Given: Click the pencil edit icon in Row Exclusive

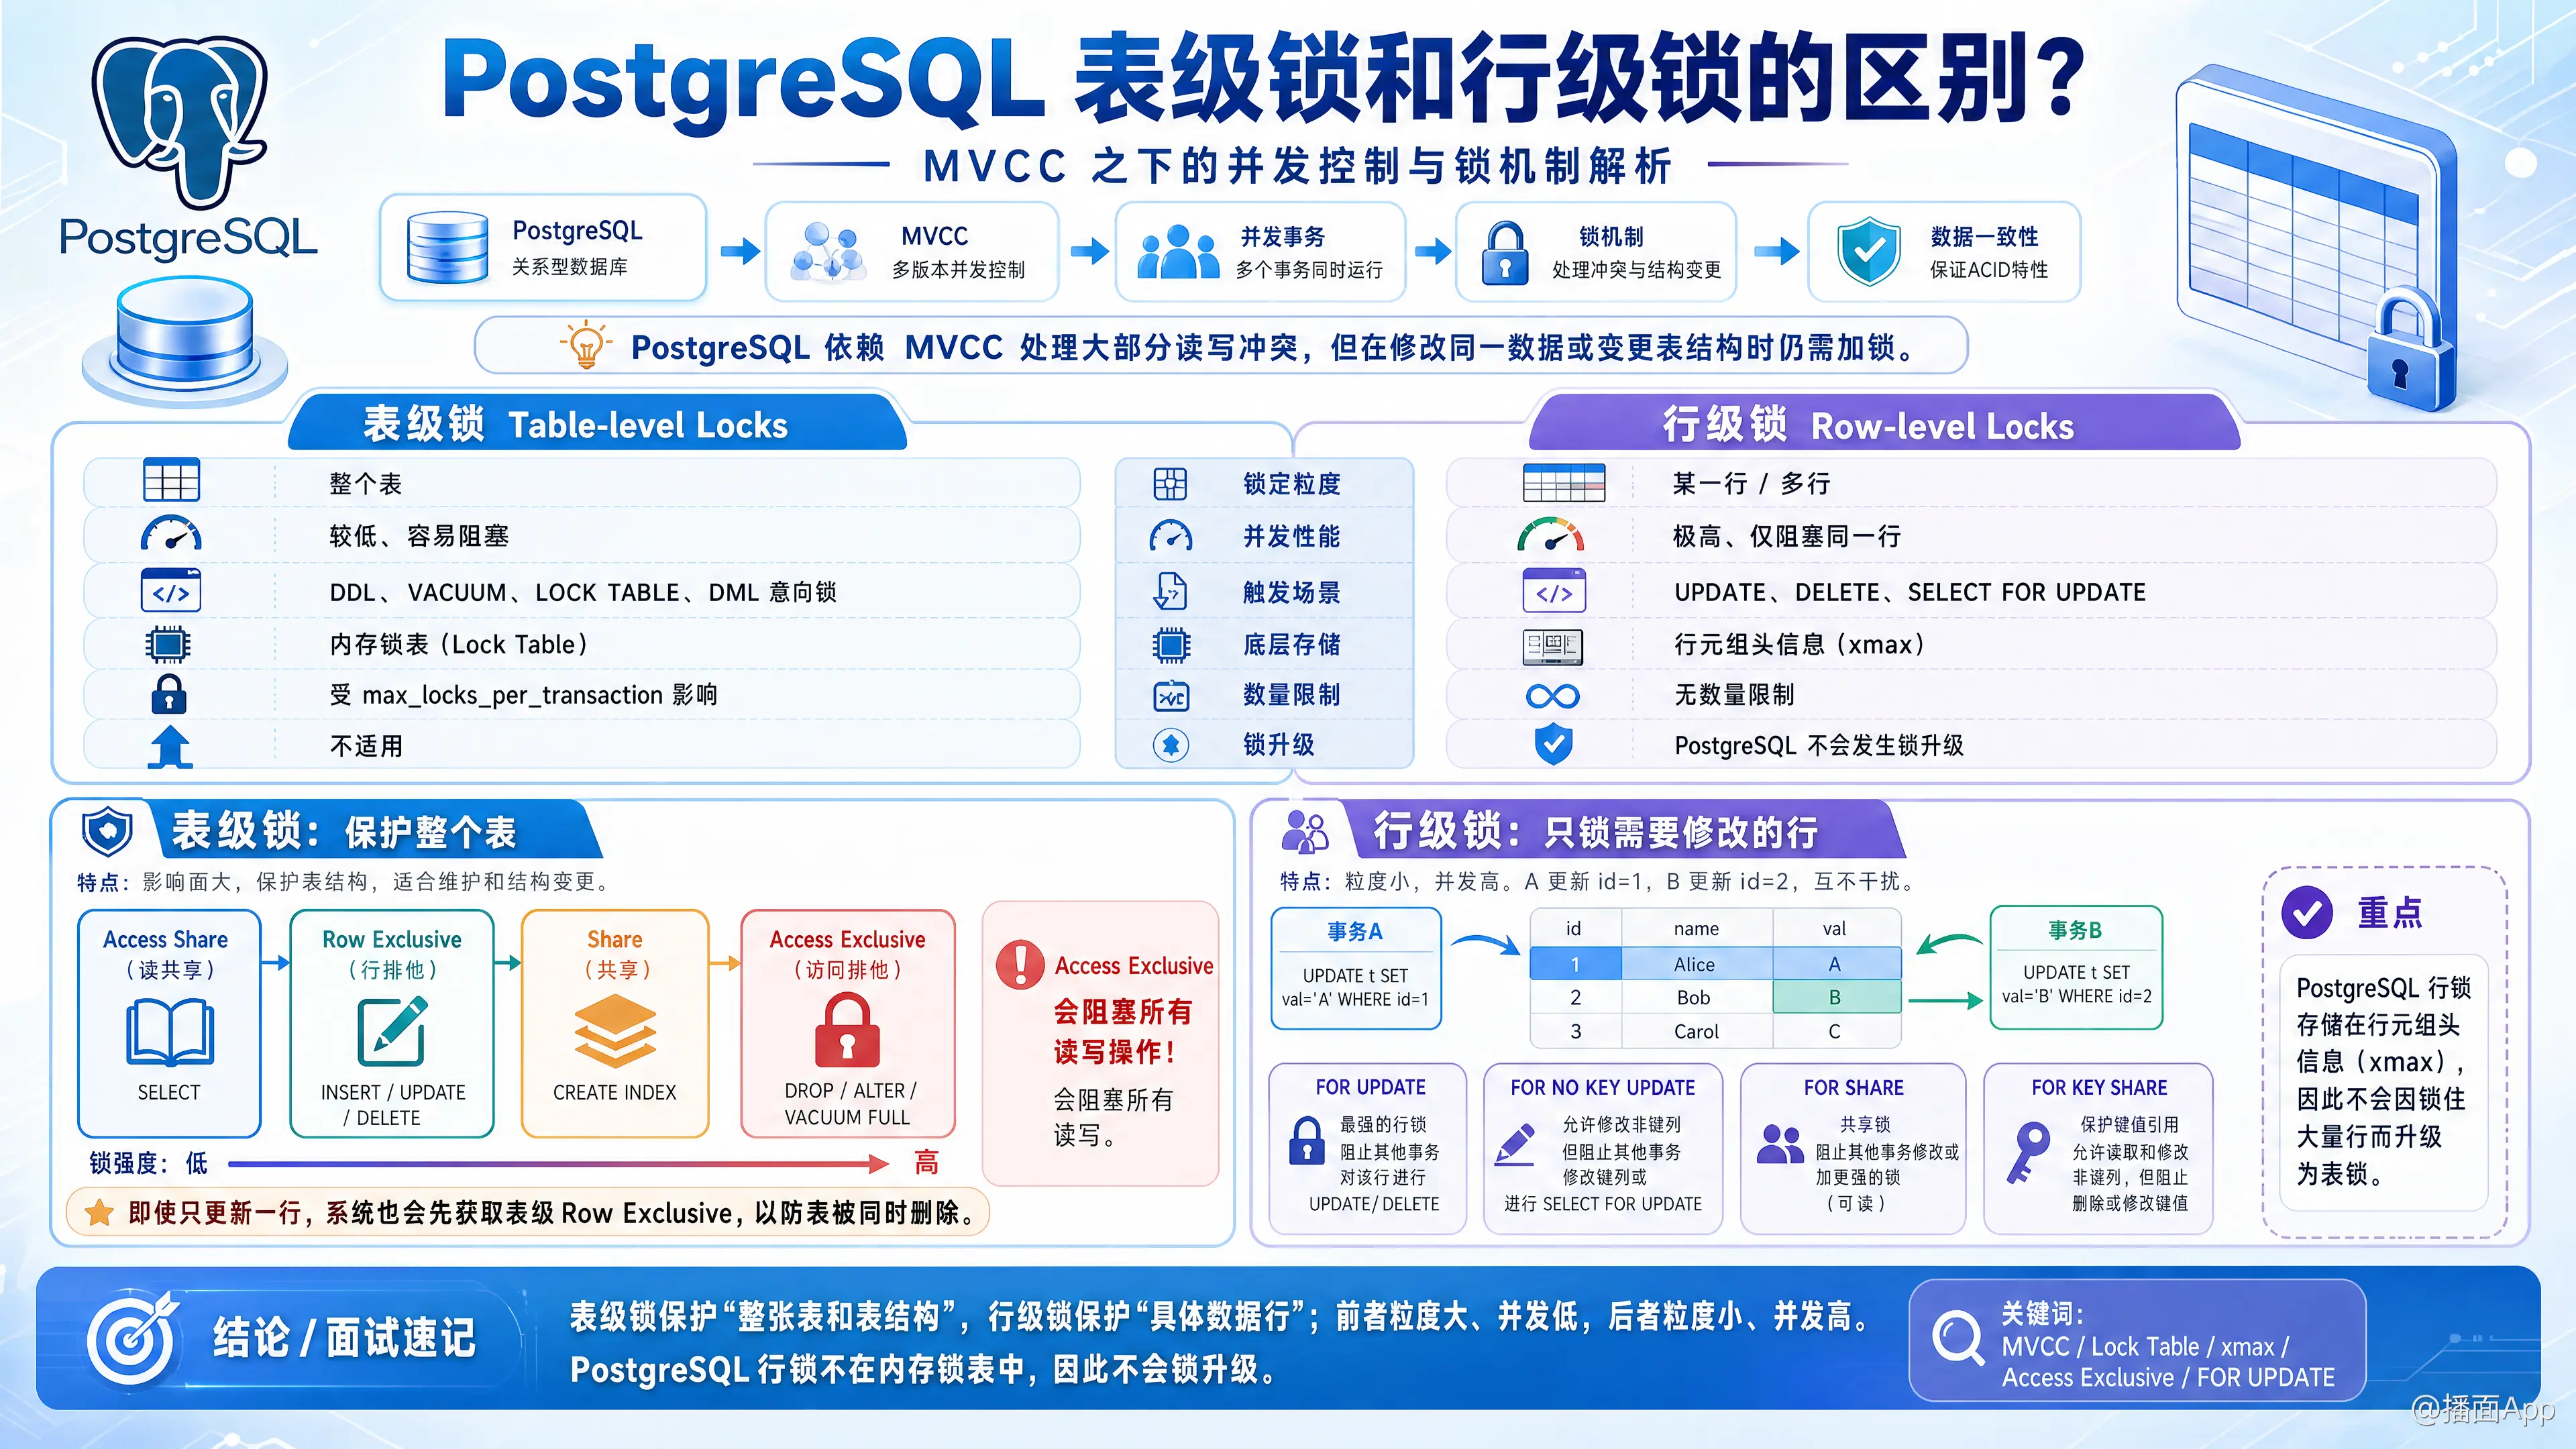Looking at the screenshot, I should point(392,1031).
